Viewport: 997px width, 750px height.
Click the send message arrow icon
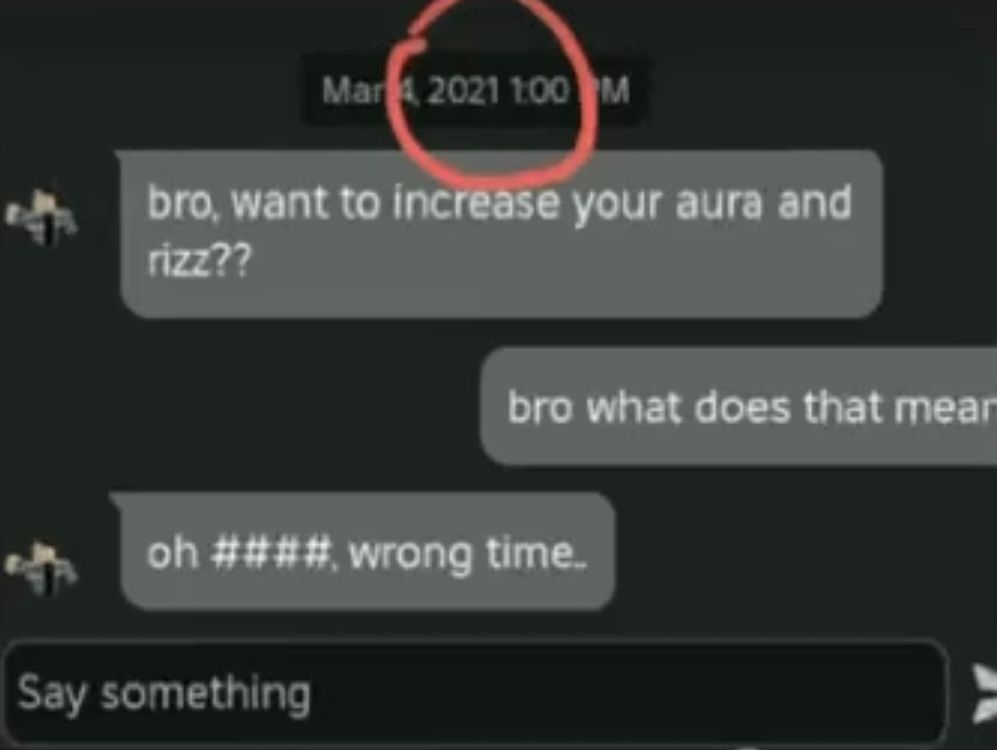tap(984, 694)
